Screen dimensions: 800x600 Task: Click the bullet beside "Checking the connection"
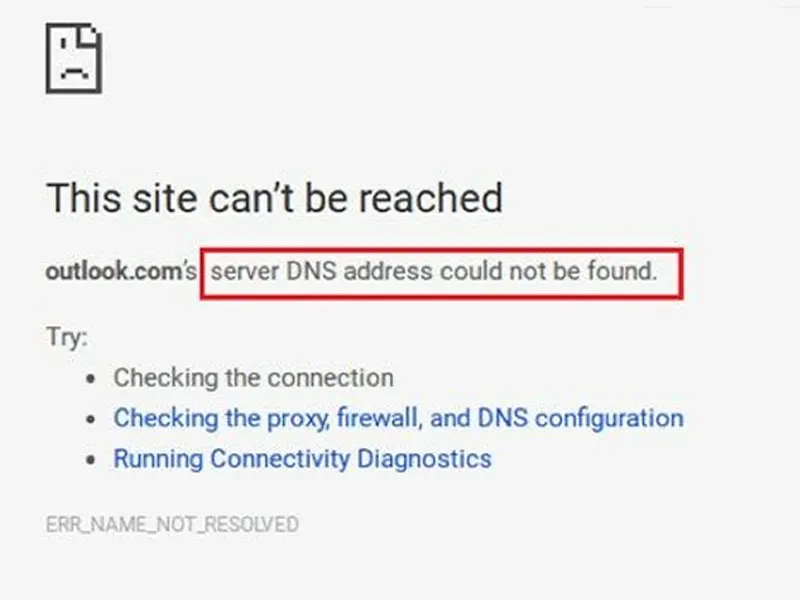coord(91,379)
